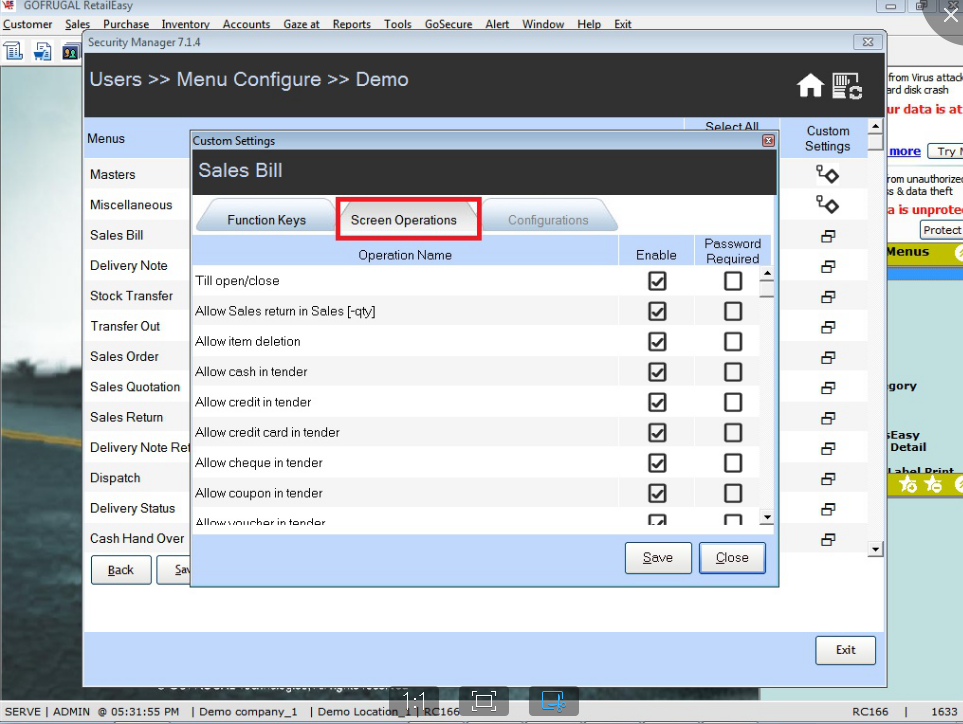Click the Exit button in Security Manager

(x=845, y=650)
